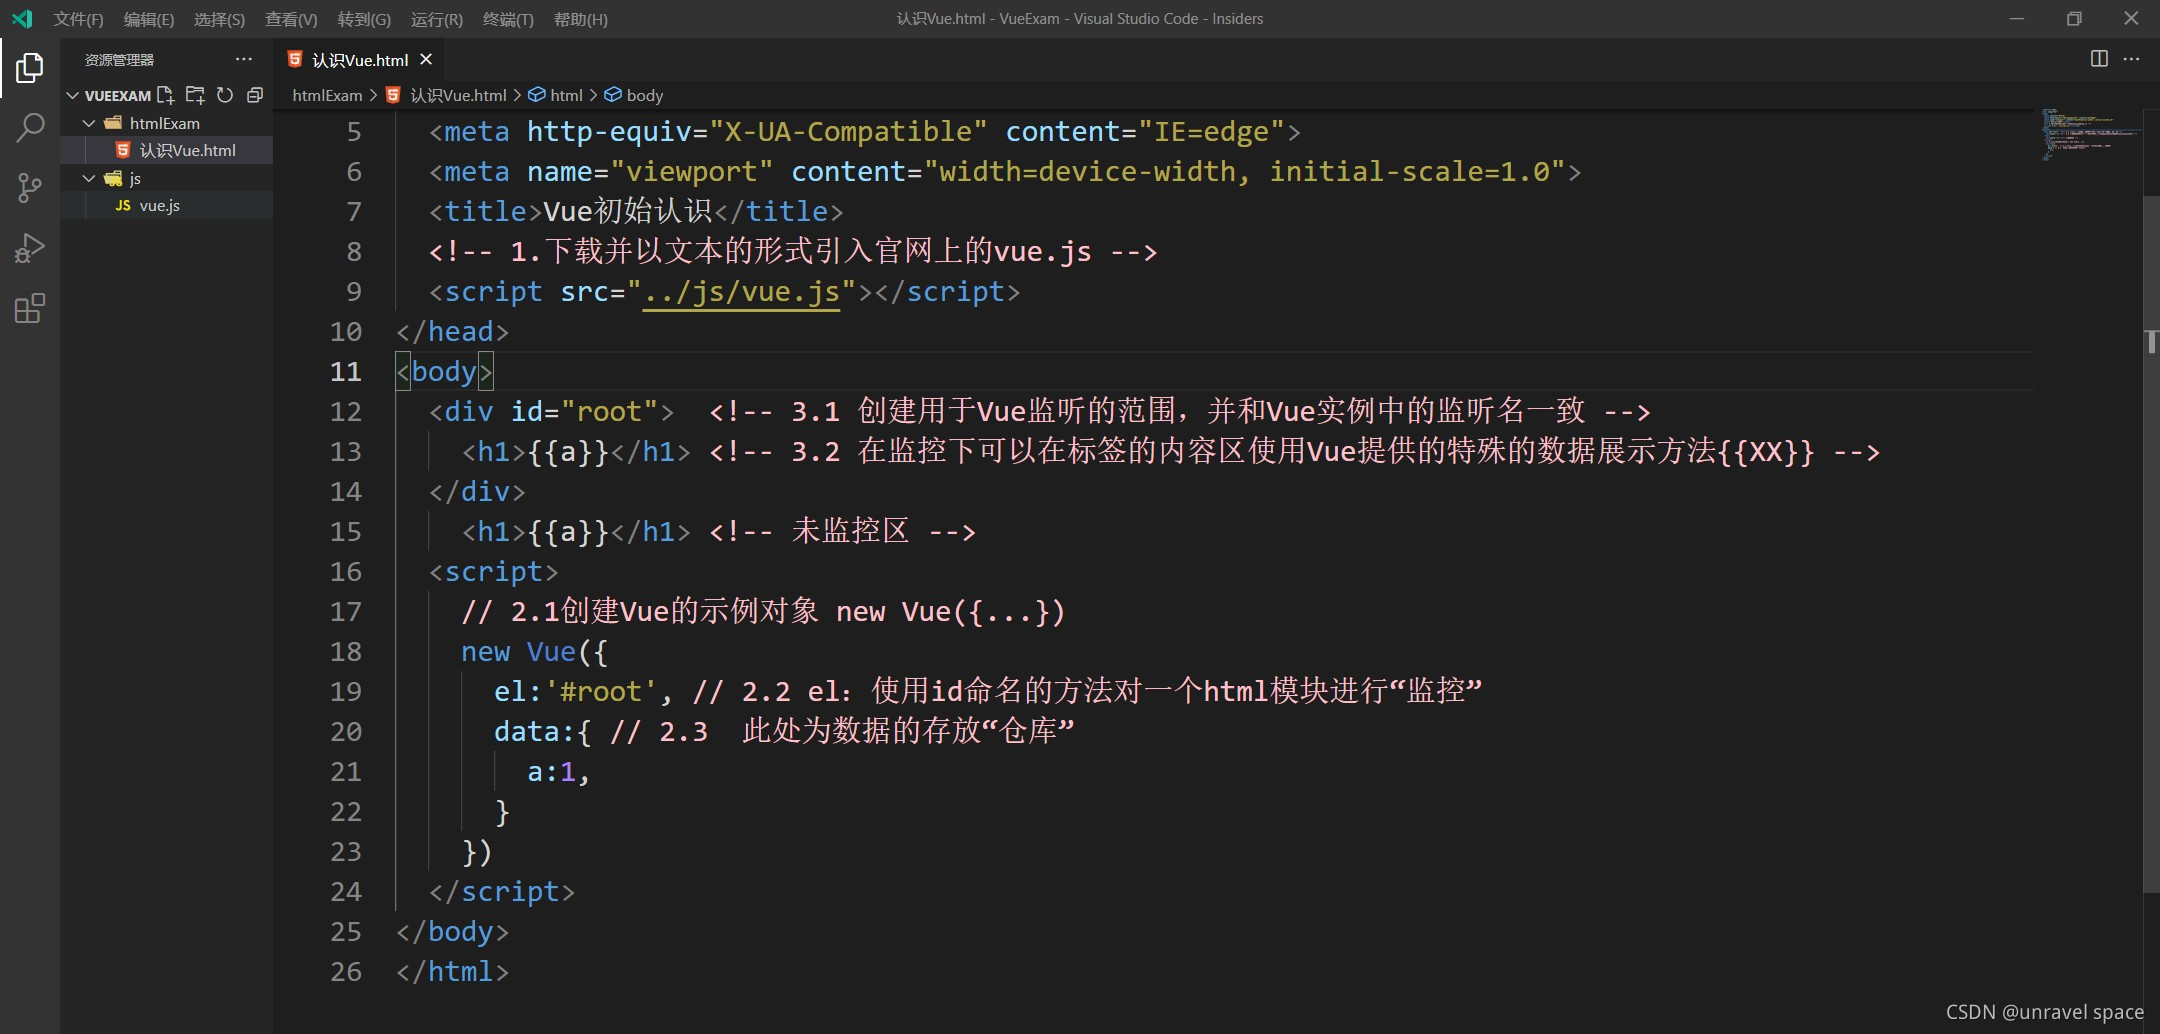Open the 终端(T) menu
The height and width of the screenshot is (1034, 2160).
(x=508, y=19)
